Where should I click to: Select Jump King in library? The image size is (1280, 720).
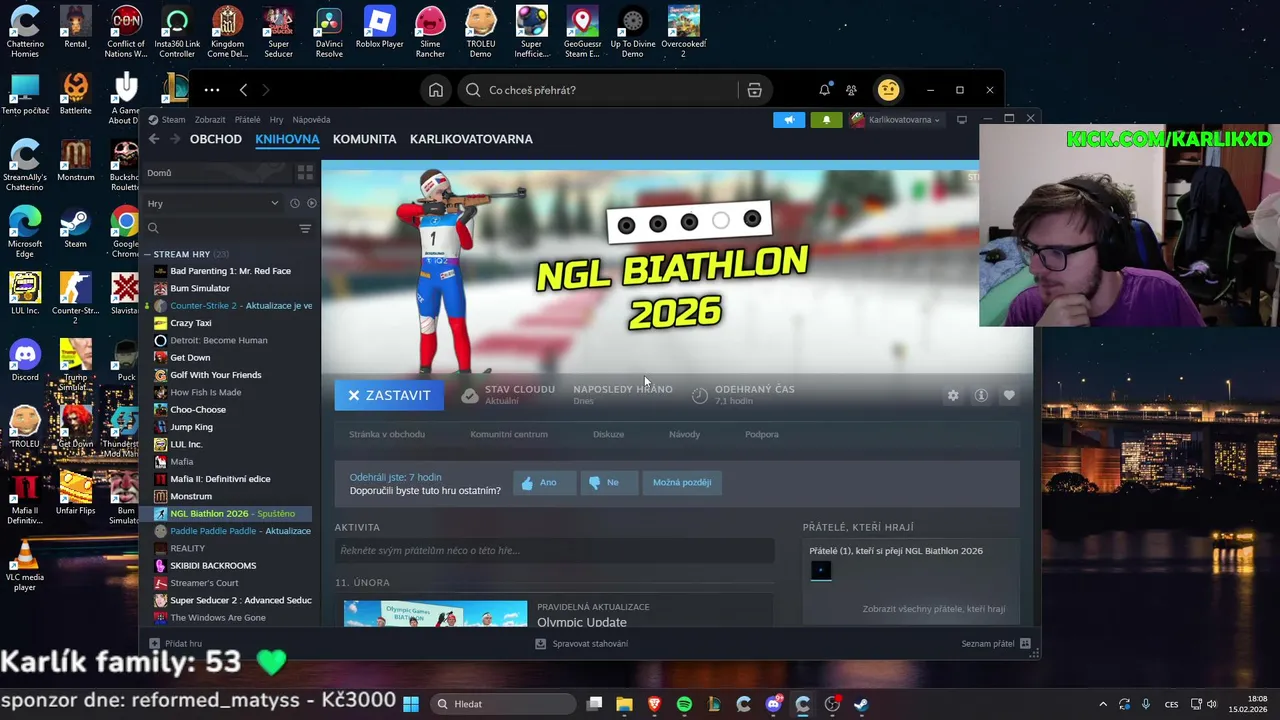[x=191, y=427]
